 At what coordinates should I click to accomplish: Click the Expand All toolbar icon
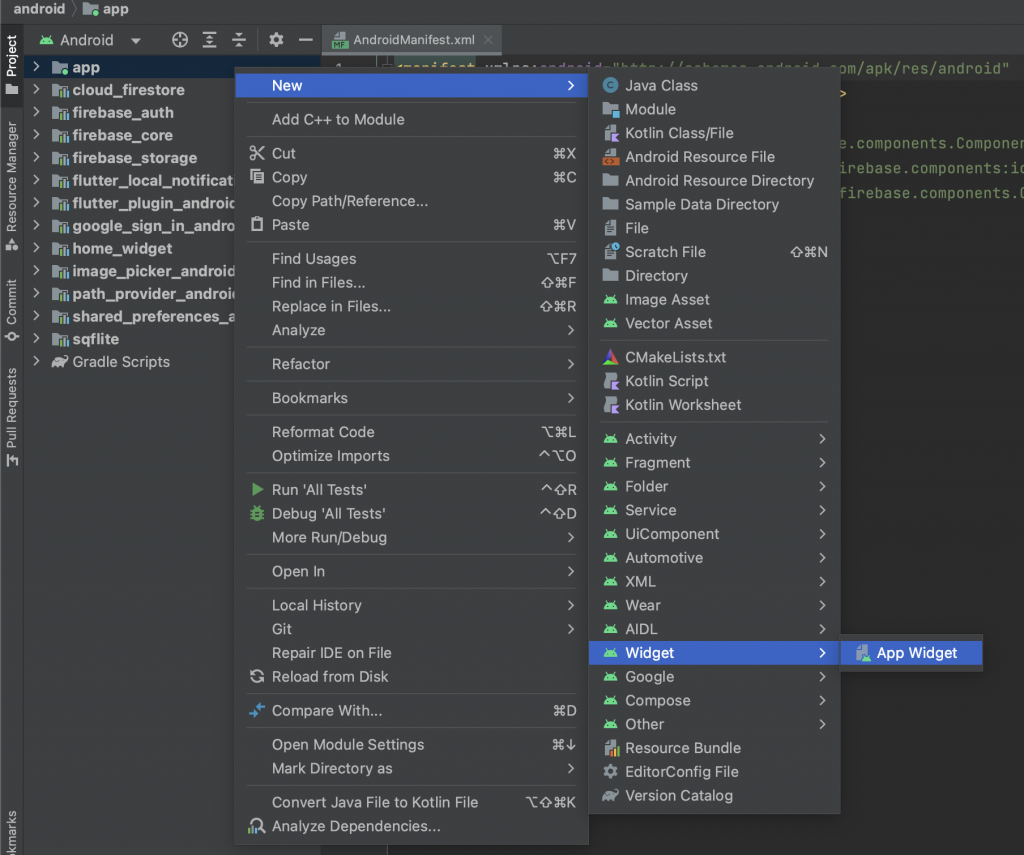(210, 40)
